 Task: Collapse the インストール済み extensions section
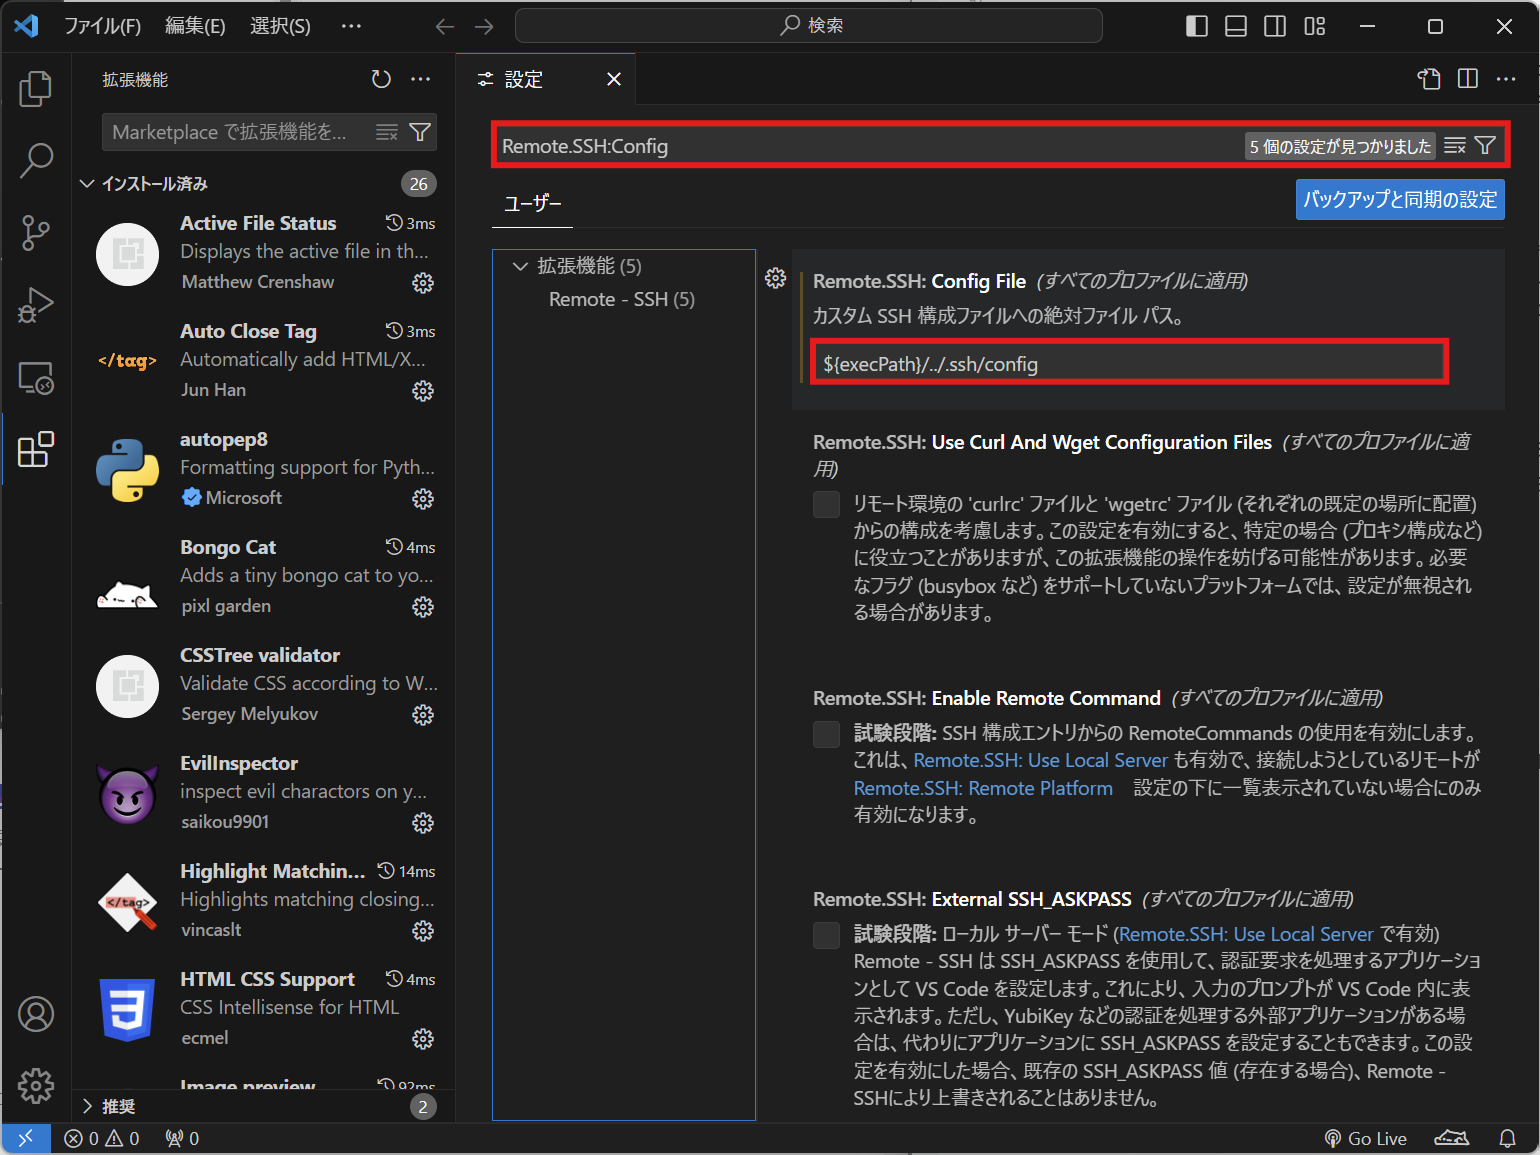click(x=87, y=183)
